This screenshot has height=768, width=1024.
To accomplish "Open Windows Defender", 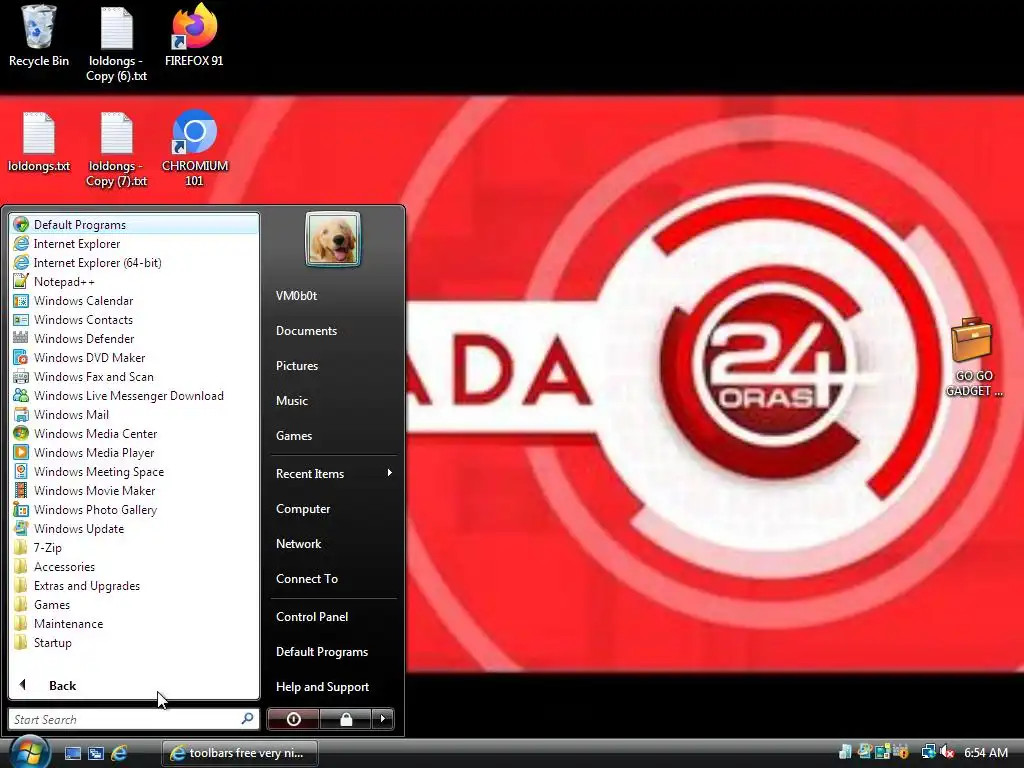I will (134, 338).
